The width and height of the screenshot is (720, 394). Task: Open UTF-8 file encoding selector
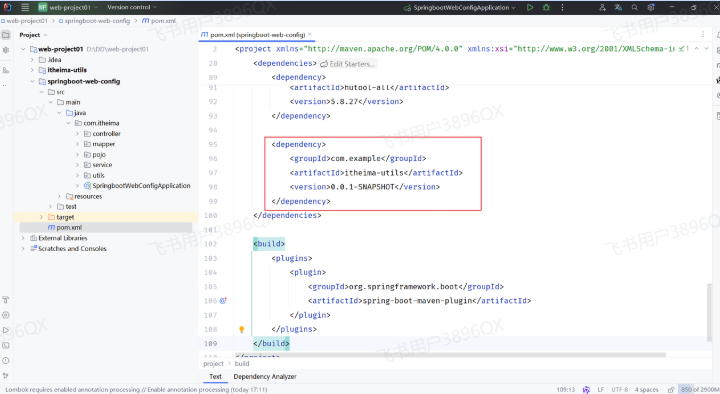tap(619, 389)
